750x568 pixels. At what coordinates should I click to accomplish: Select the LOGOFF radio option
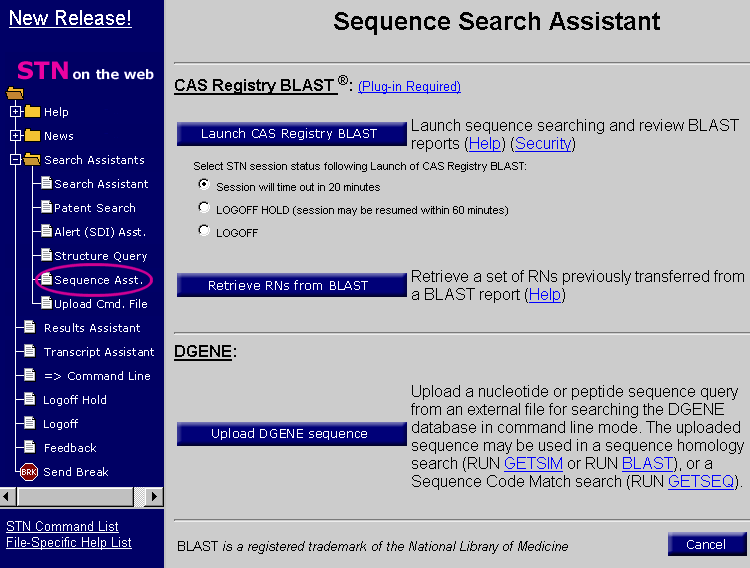point(204,230)
